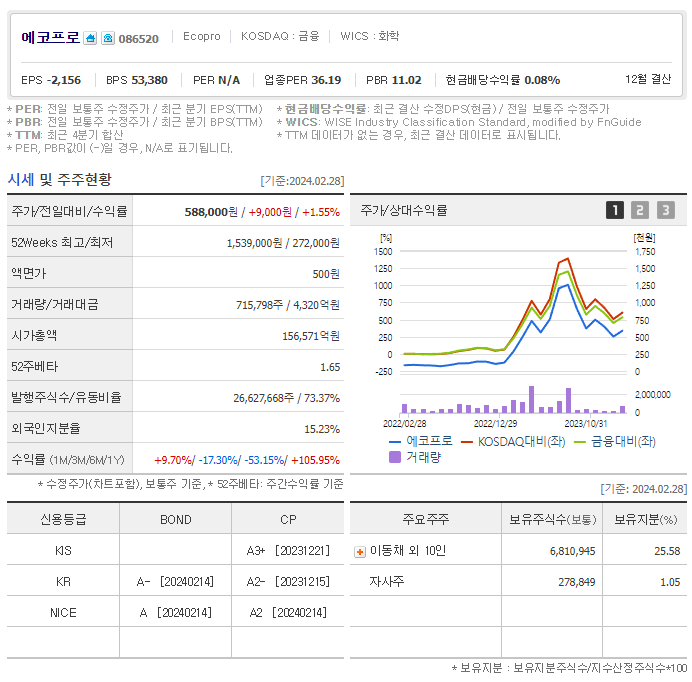Click the WICS : 화학 label
The image size is (692, 682).
[369, 36]
